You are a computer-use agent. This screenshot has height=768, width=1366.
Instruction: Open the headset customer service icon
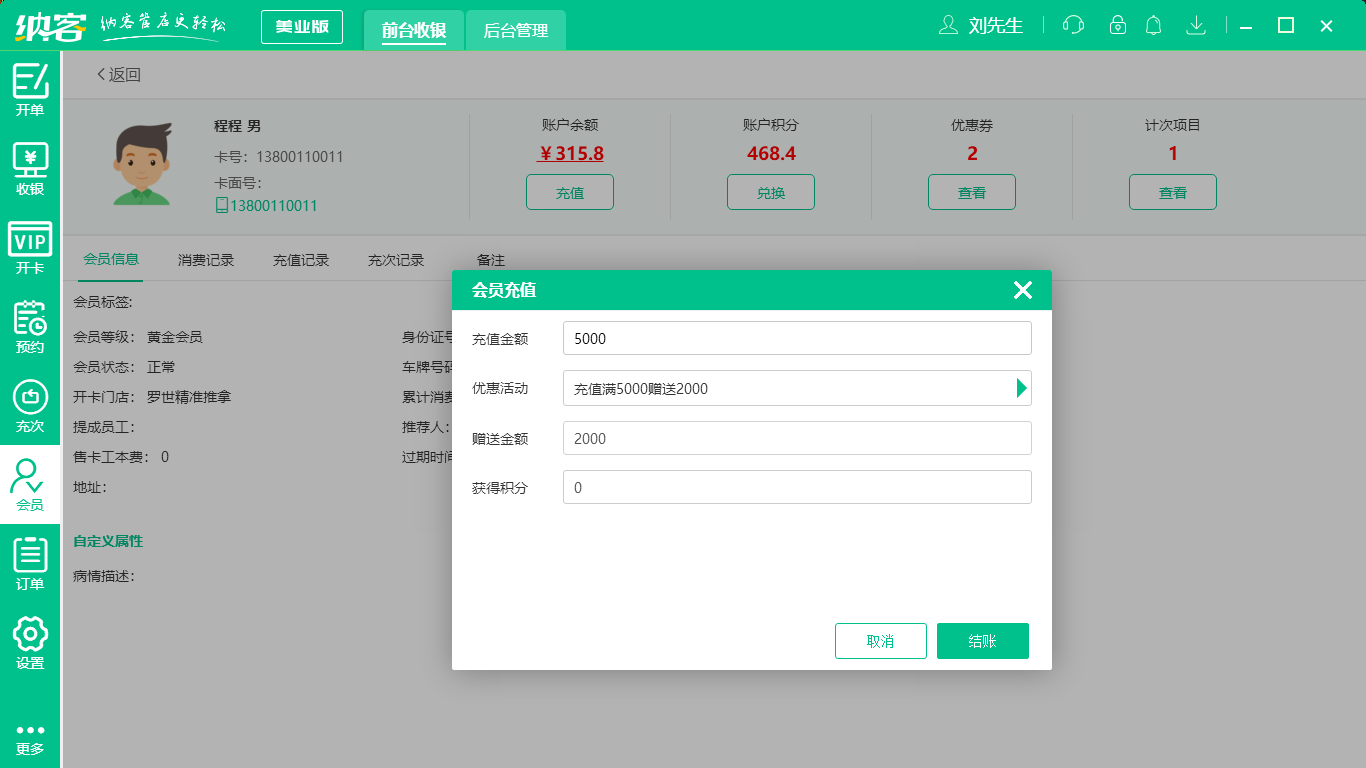1072,25
